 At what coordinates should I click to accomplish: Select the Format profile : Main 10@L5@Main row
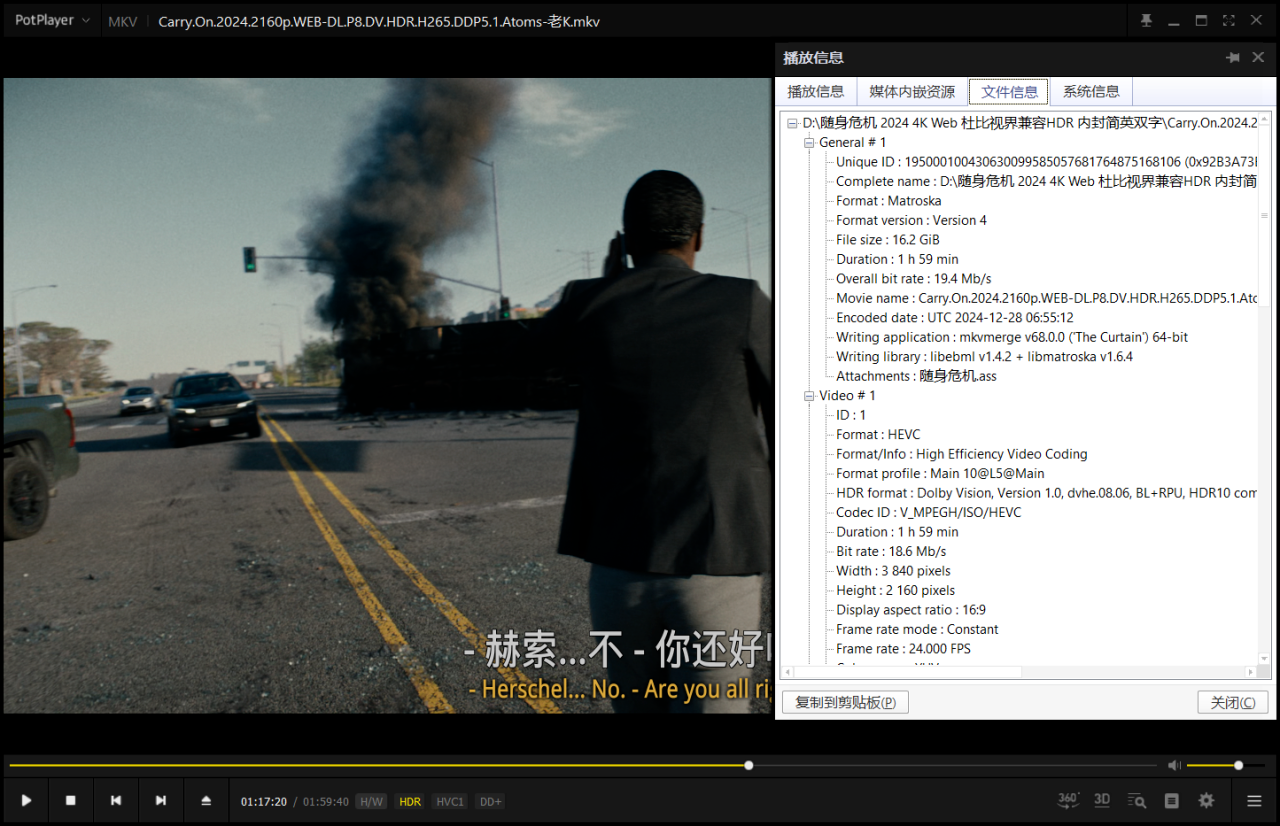tap(940, 474)
